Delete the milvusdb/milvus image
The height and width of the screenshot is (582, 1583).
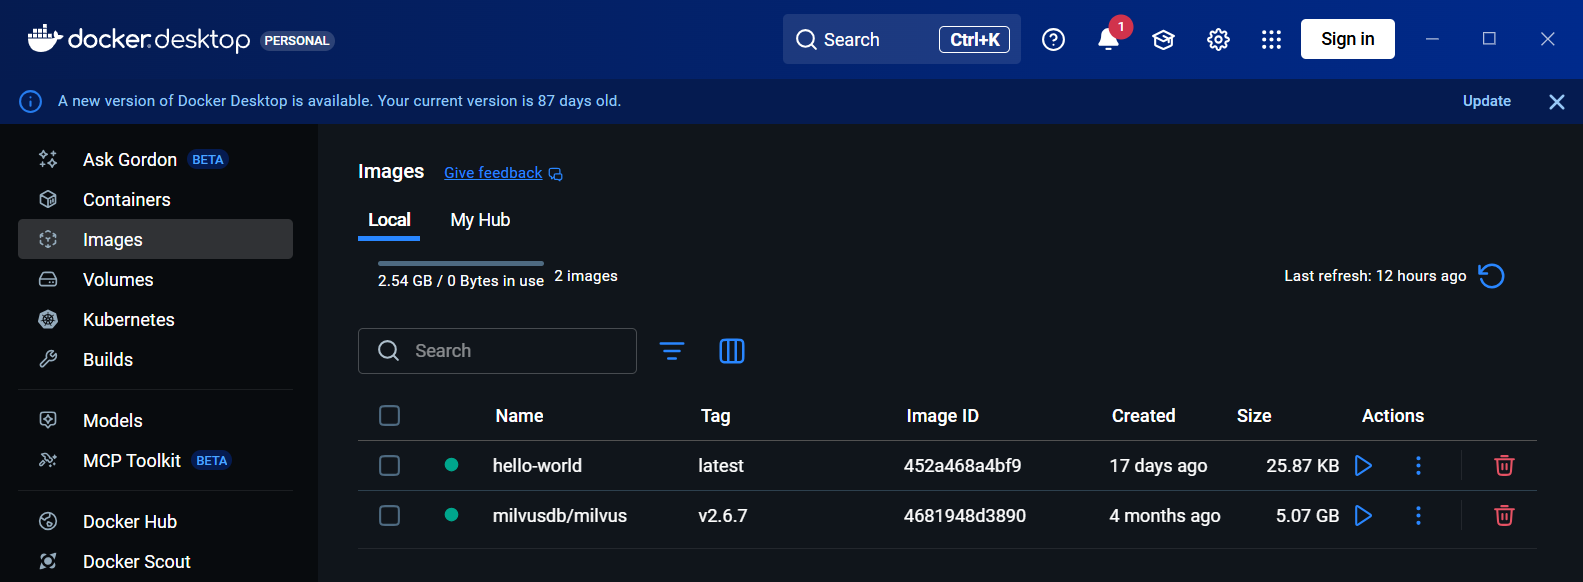click(x=1504, y=515)
